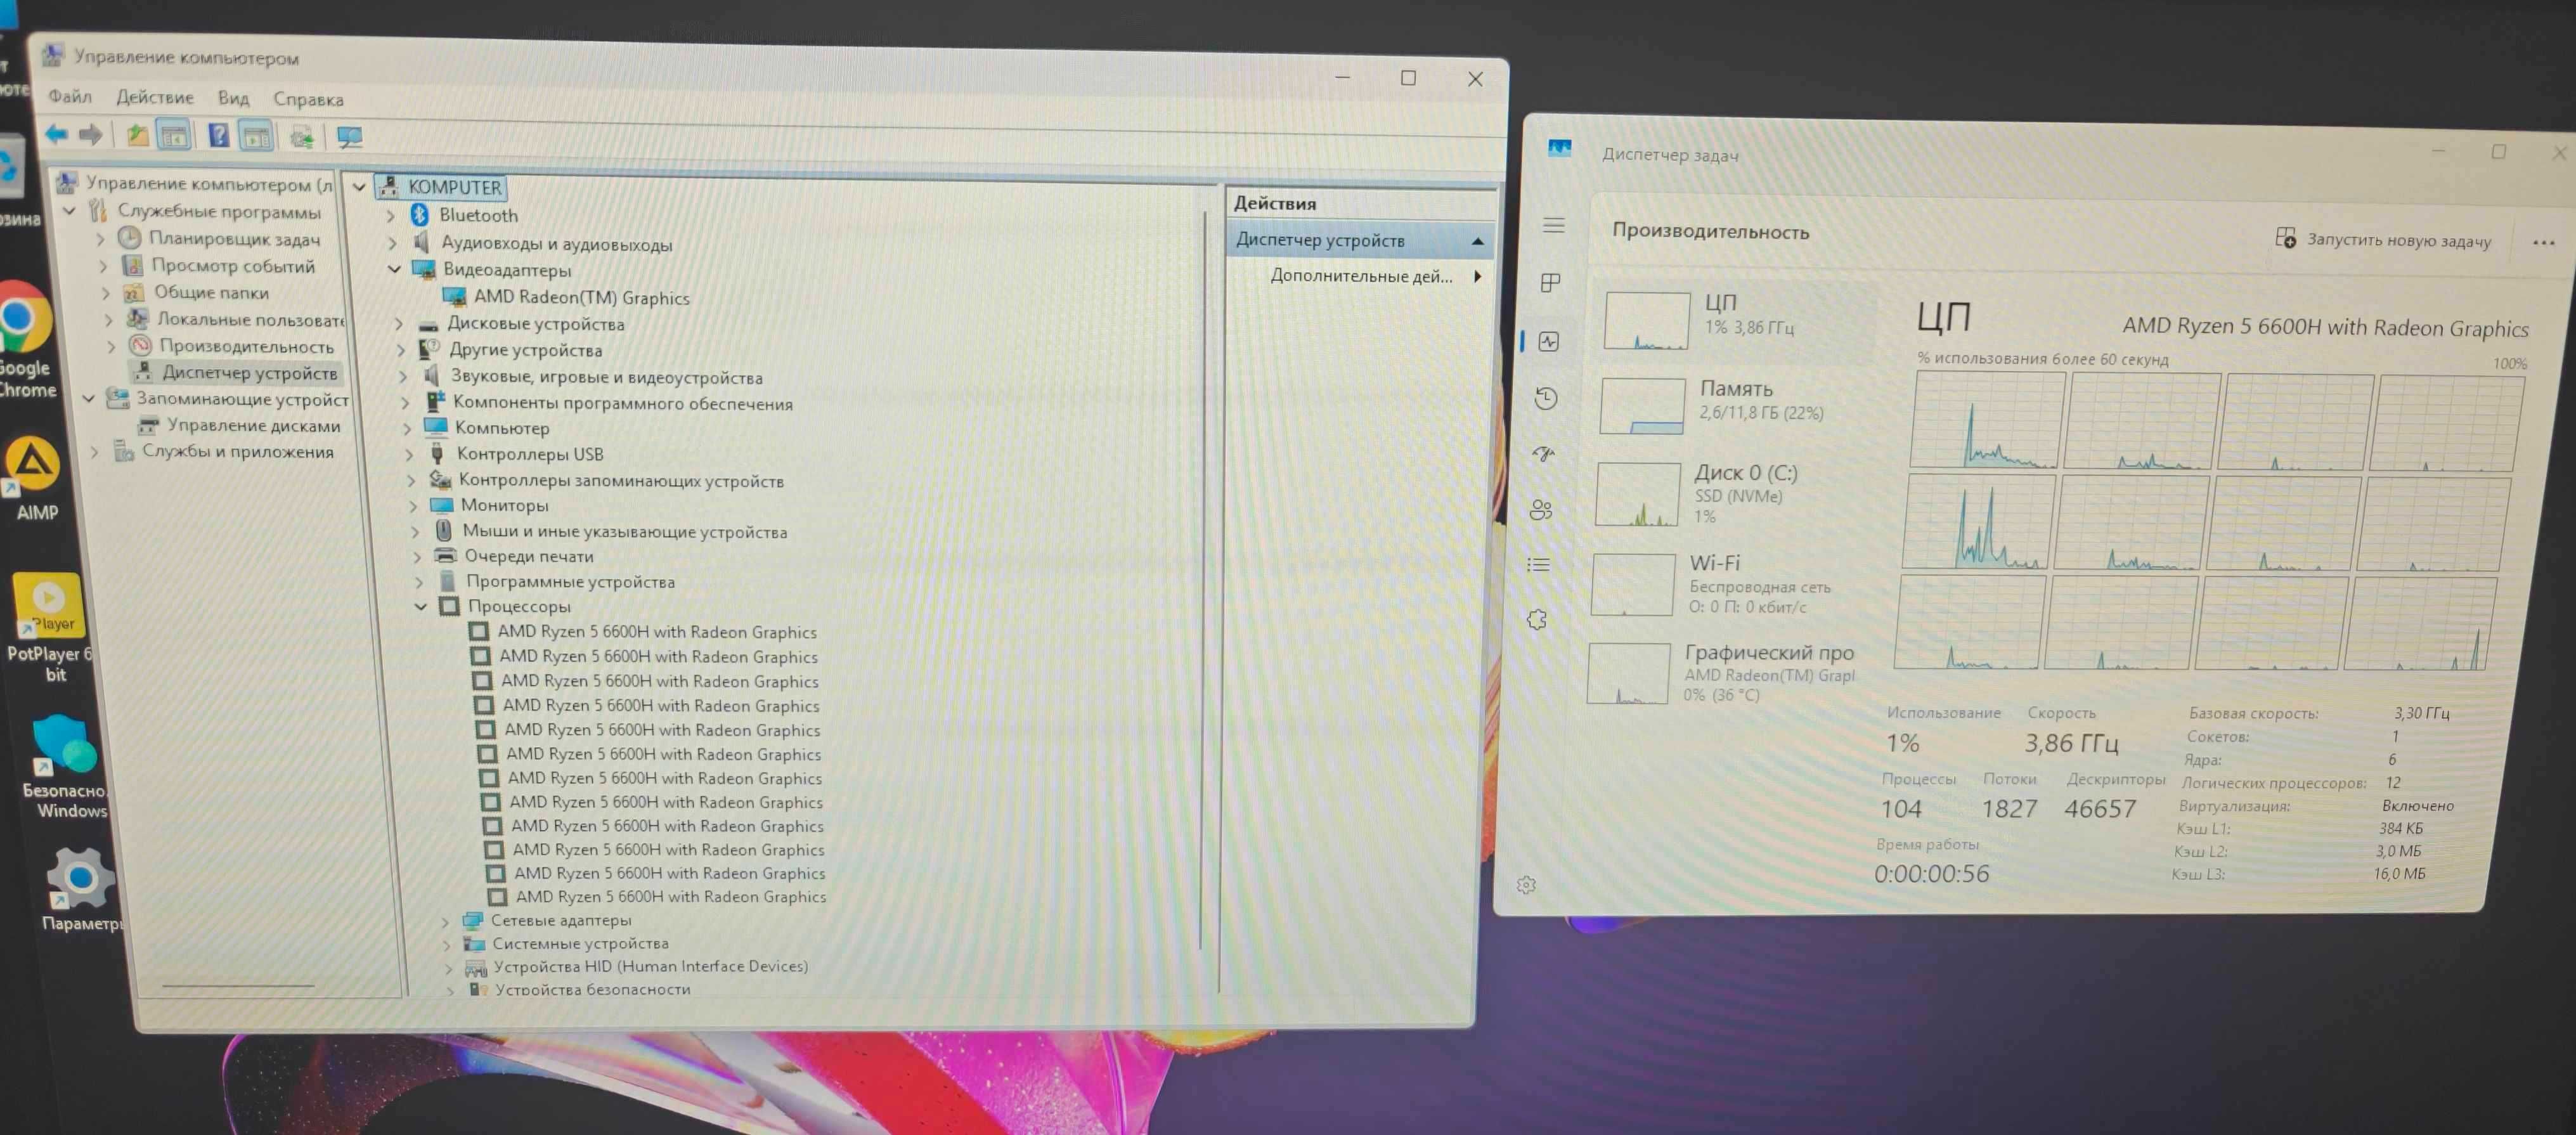Viewport: 2576px width, 1135px height.
Task: Open the Действие menu
Action: click(x=155, y=97)
